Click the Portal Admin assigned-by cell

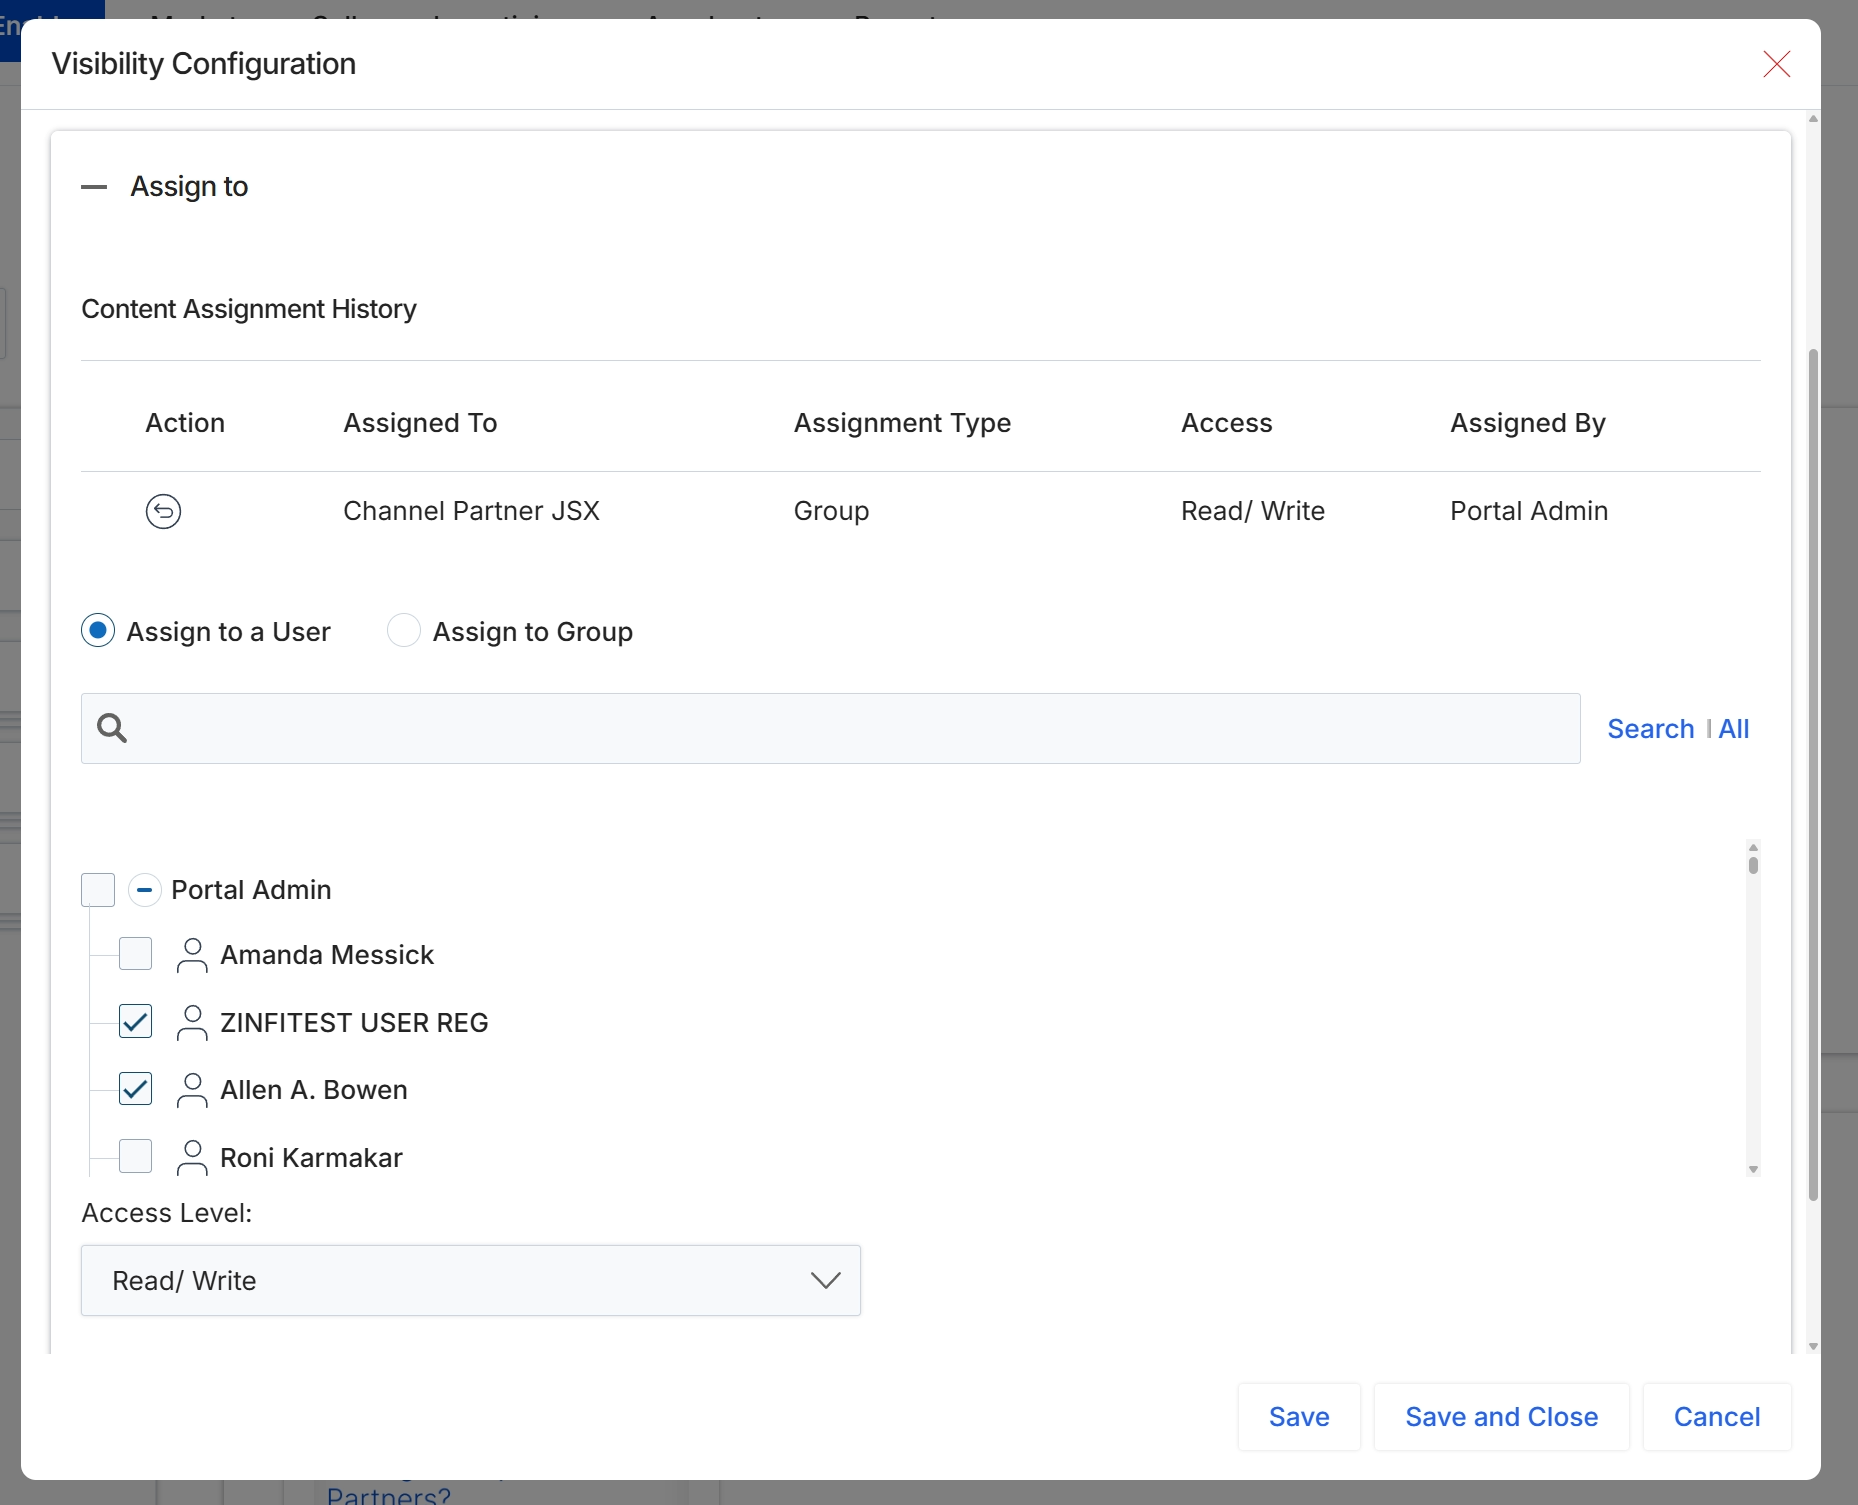1529,511
